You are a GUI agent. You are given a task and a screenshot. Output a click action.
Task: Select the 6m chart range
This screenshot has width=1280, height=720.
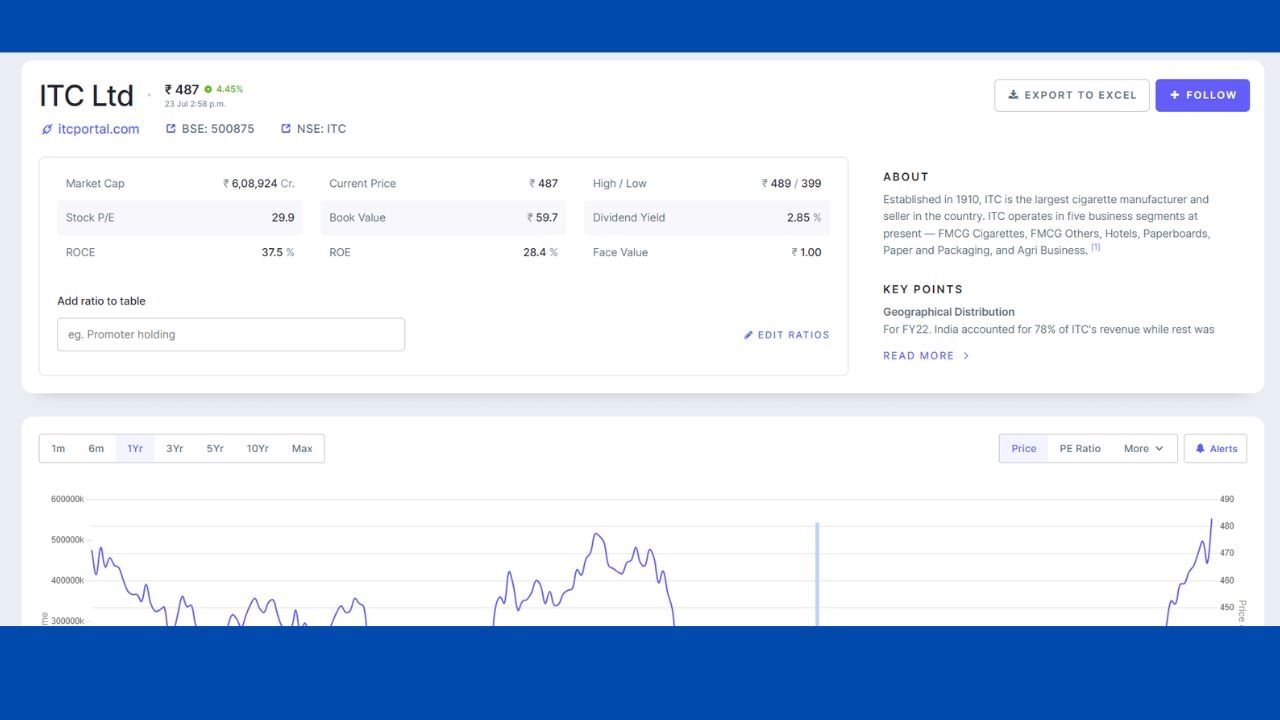pyautogui.click(x=96, y=449)
